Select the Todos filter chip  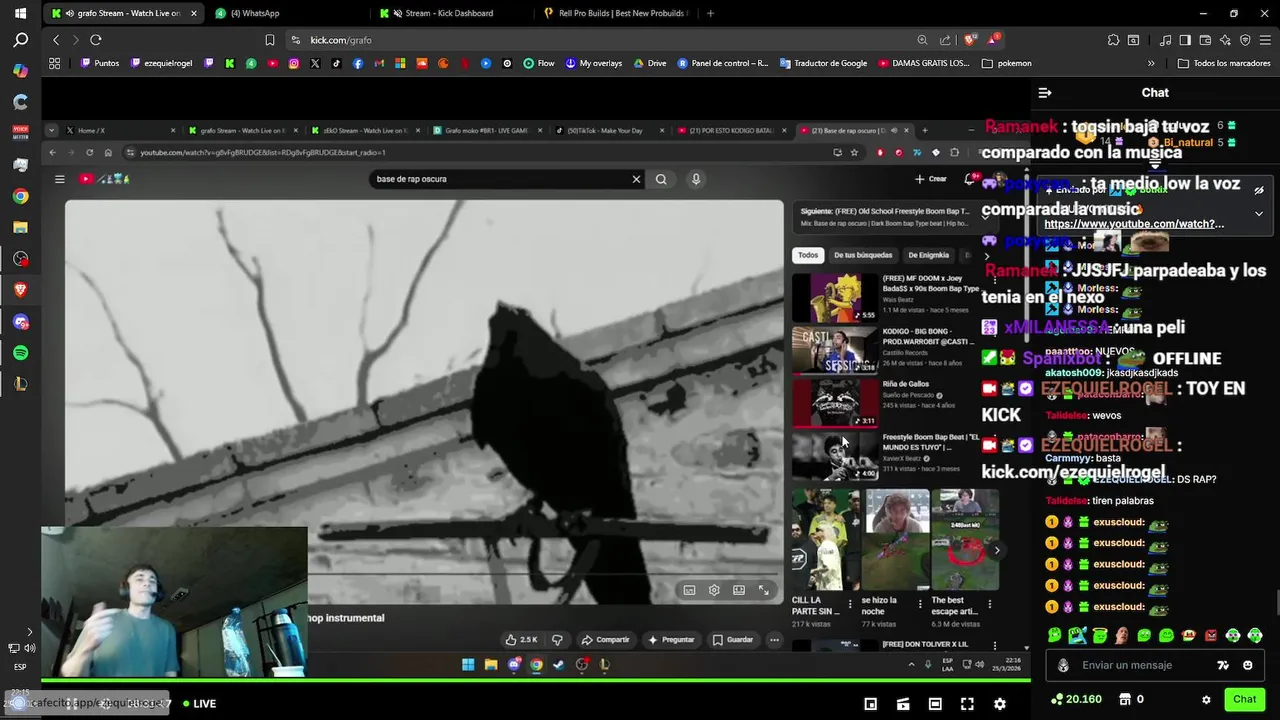click(808, 255)
